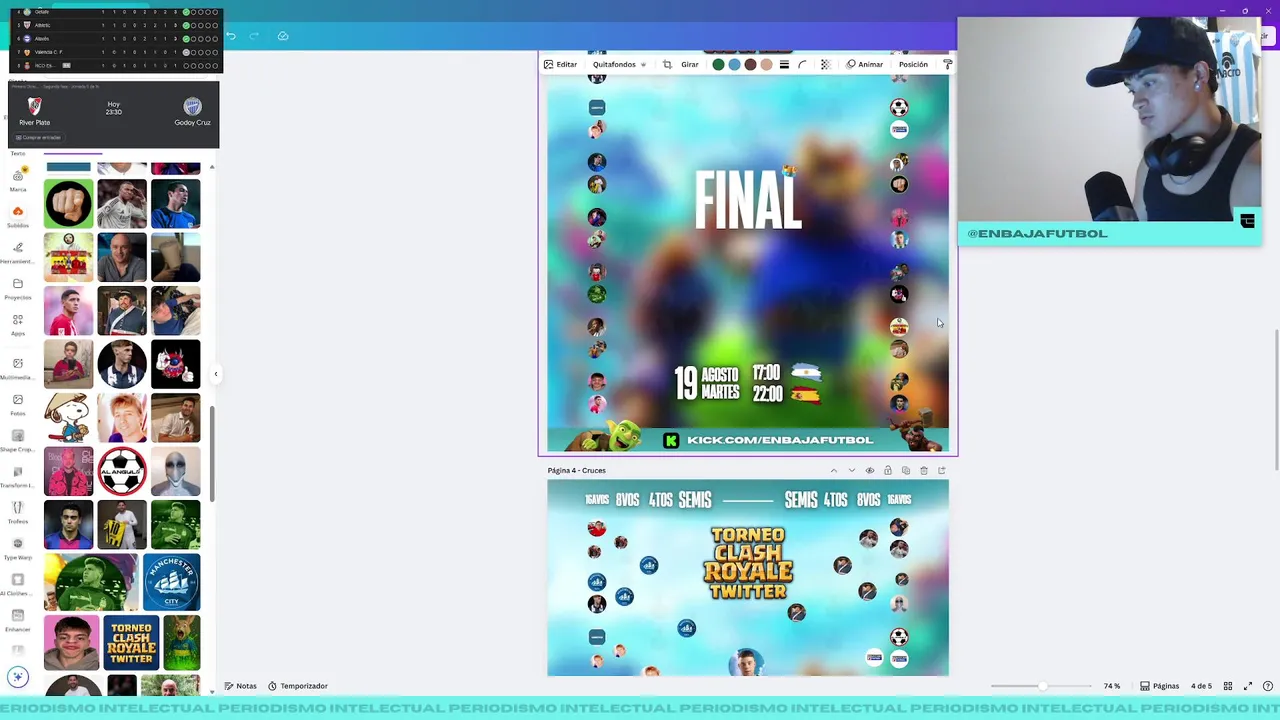
Task: Click the cloud save status icon
Action: 283,36
